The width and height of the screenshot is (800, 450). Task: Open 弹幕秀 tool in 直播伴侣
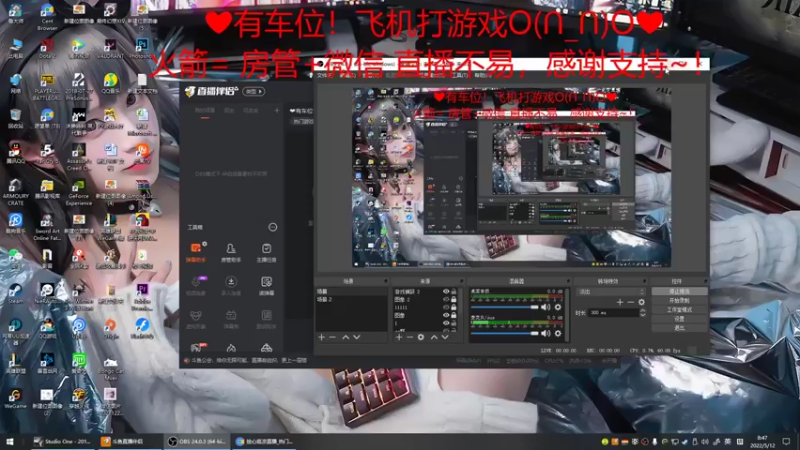click(231, 319)
